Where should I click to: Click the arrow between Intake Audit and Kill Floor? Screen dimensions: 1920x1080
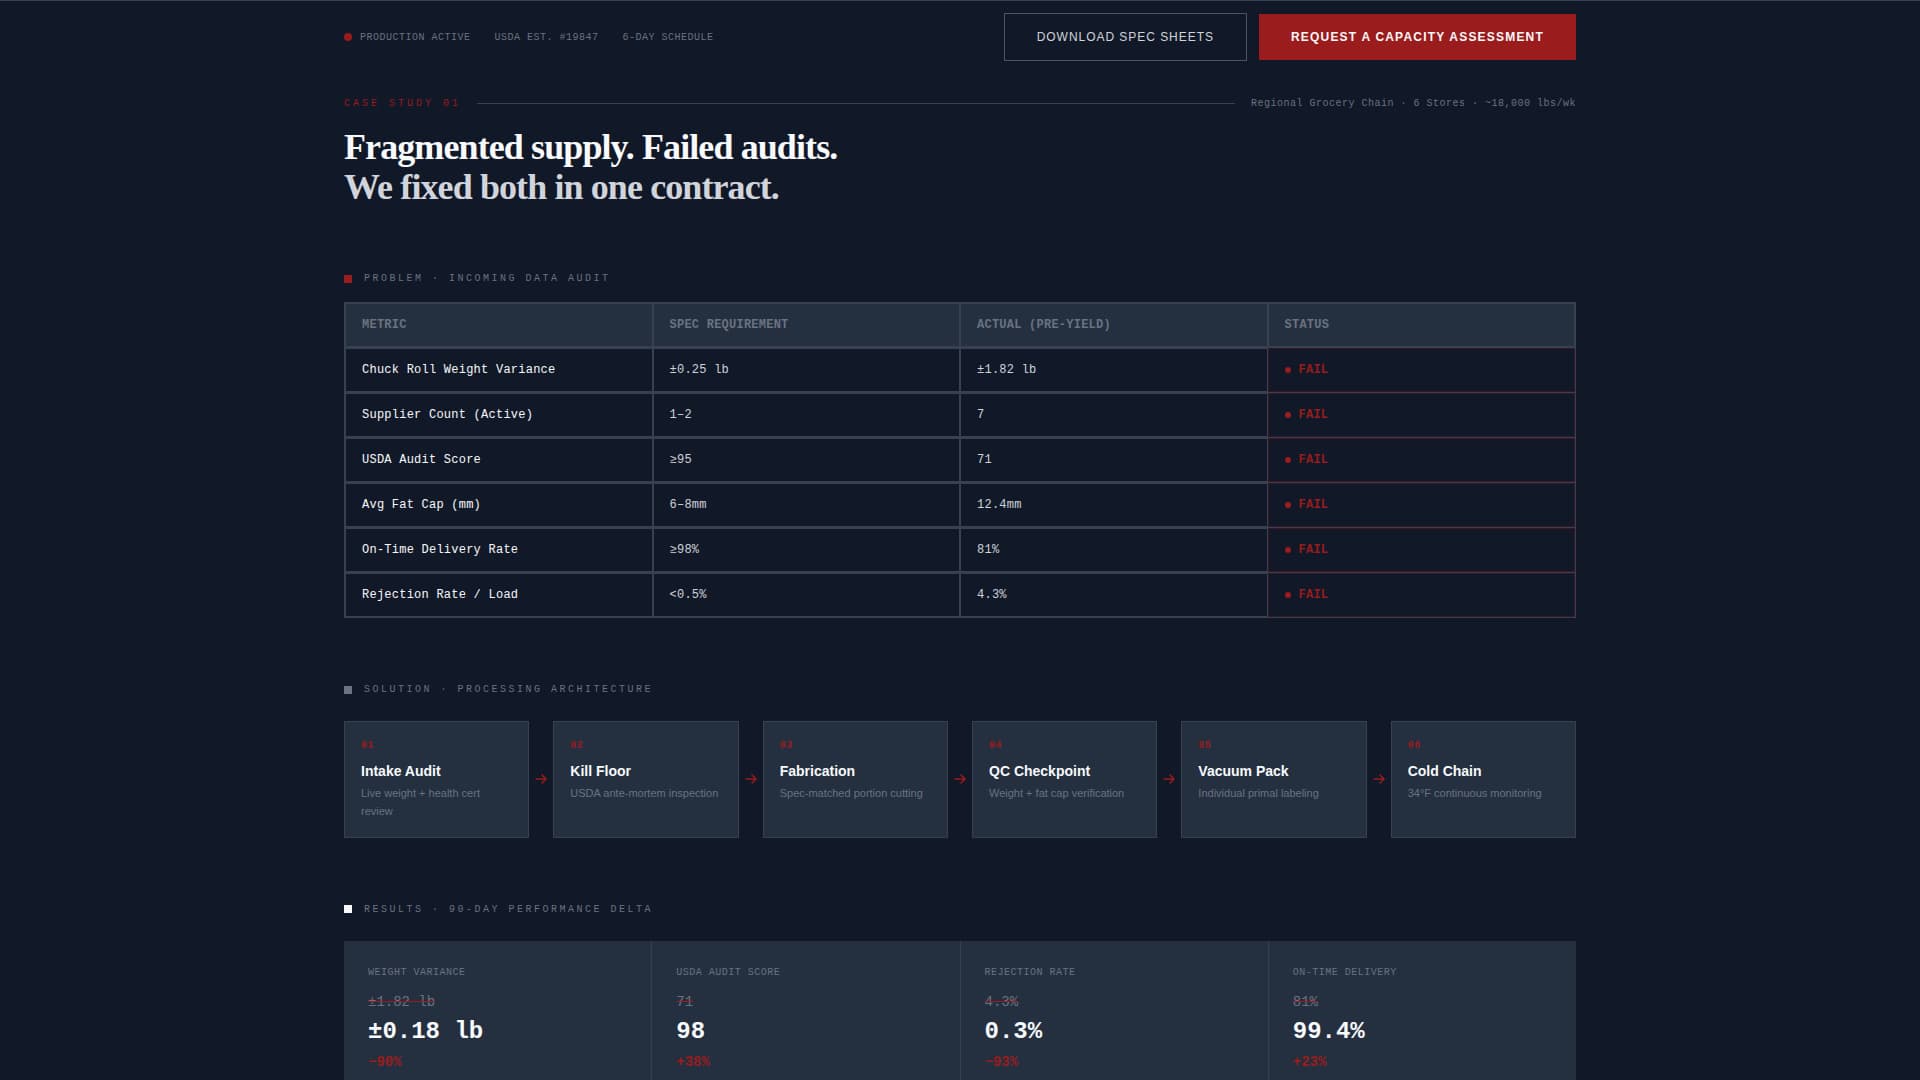point(540,779)
